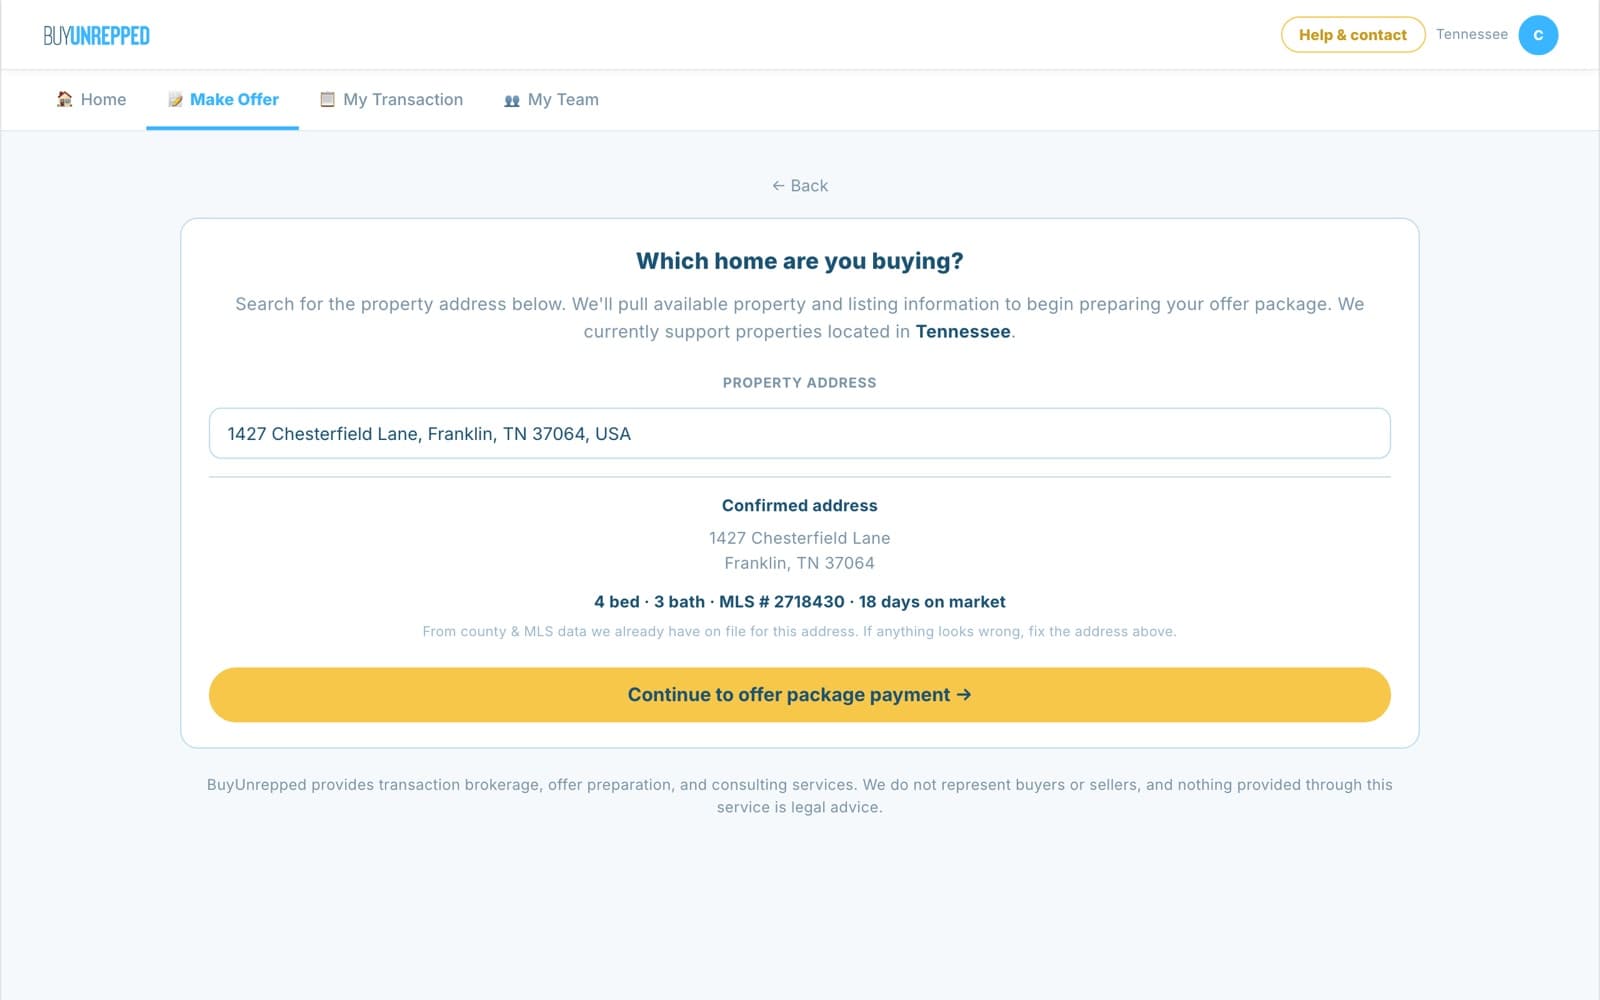This screenshot has width=1600, height=1000.
Task: Click the Tennessee label in the header
Action: pyautogui.click(x=1472, y=34)
